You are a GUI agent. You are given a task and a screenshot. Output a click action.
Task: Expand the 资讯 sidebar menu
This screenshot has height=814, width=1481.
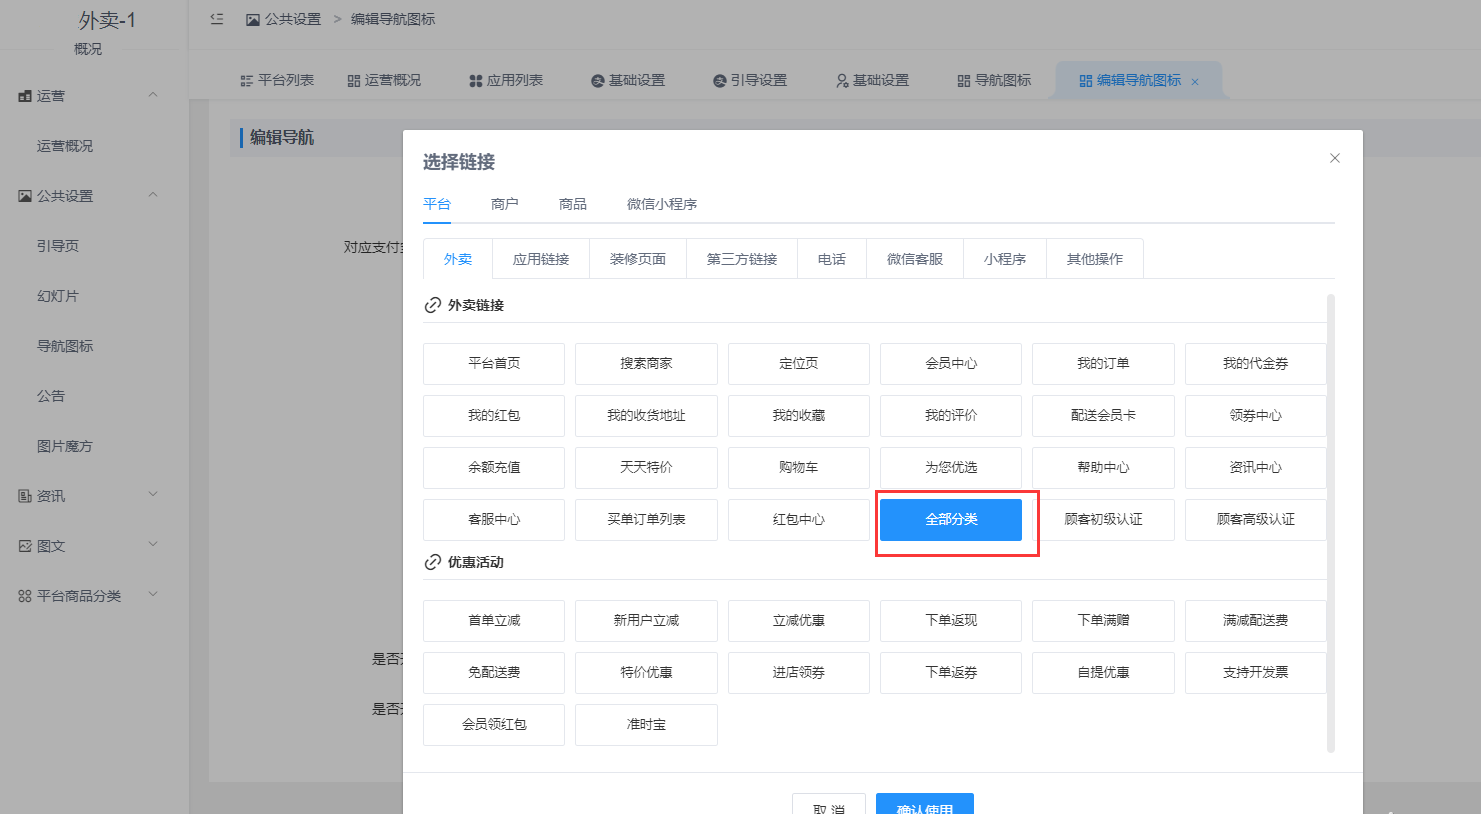tap(153, 495)
